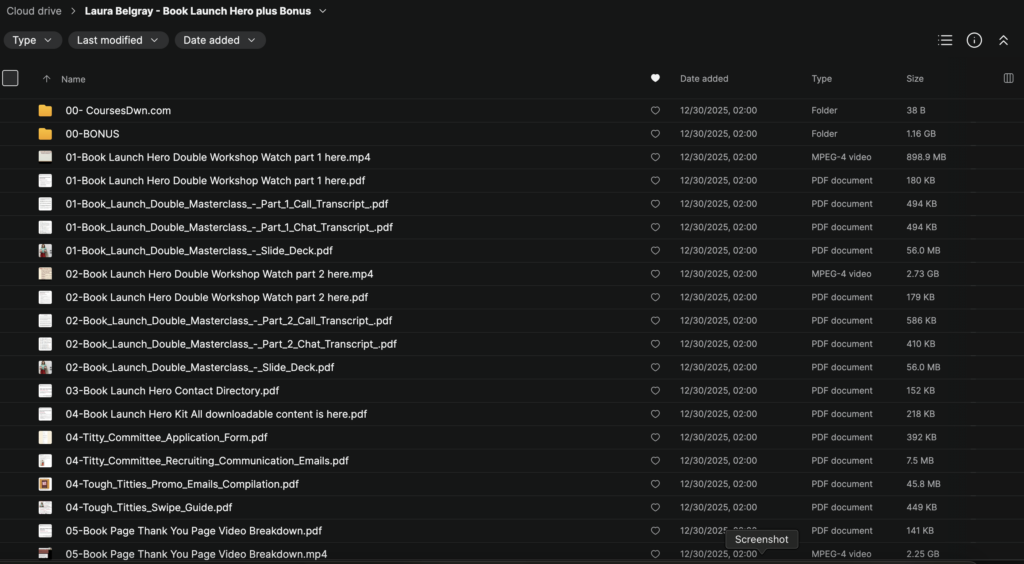The image size is (1024, 564).
Task: Click the 7.5 MB size value
Action: (x=920, y=461)
